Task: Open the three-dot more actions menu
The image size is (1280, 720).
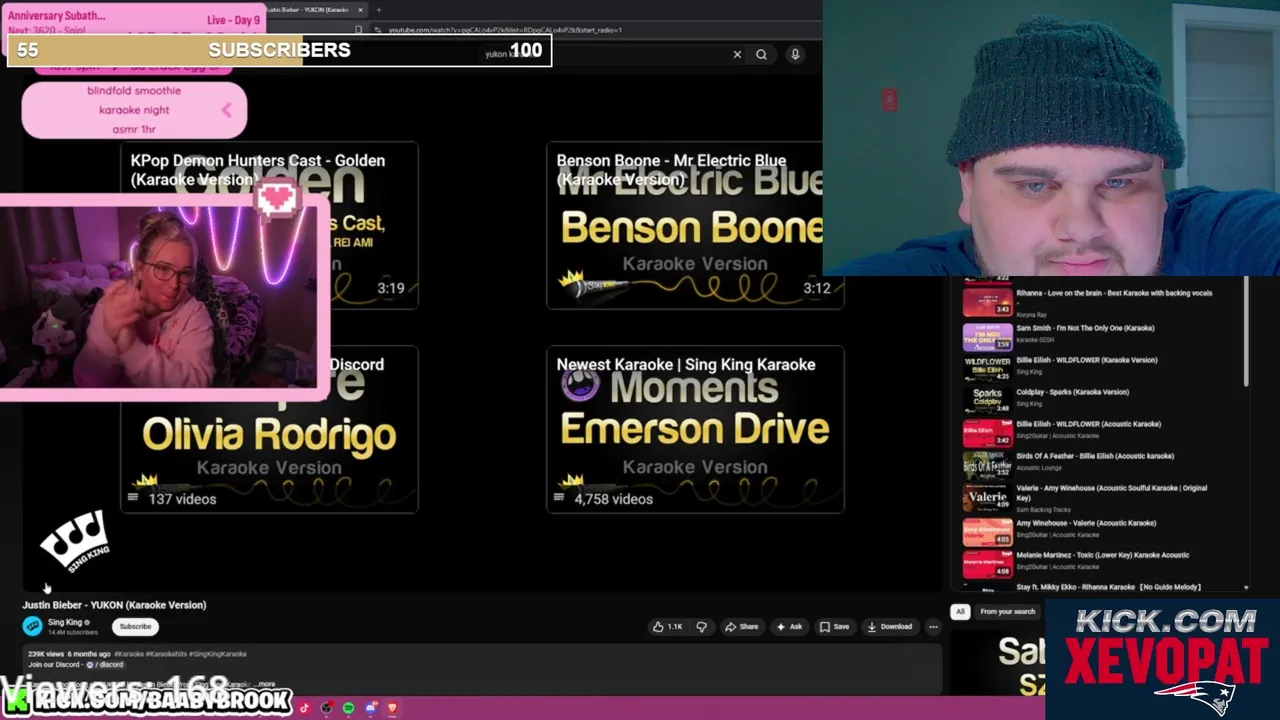Action: click(x=933, y=627)
